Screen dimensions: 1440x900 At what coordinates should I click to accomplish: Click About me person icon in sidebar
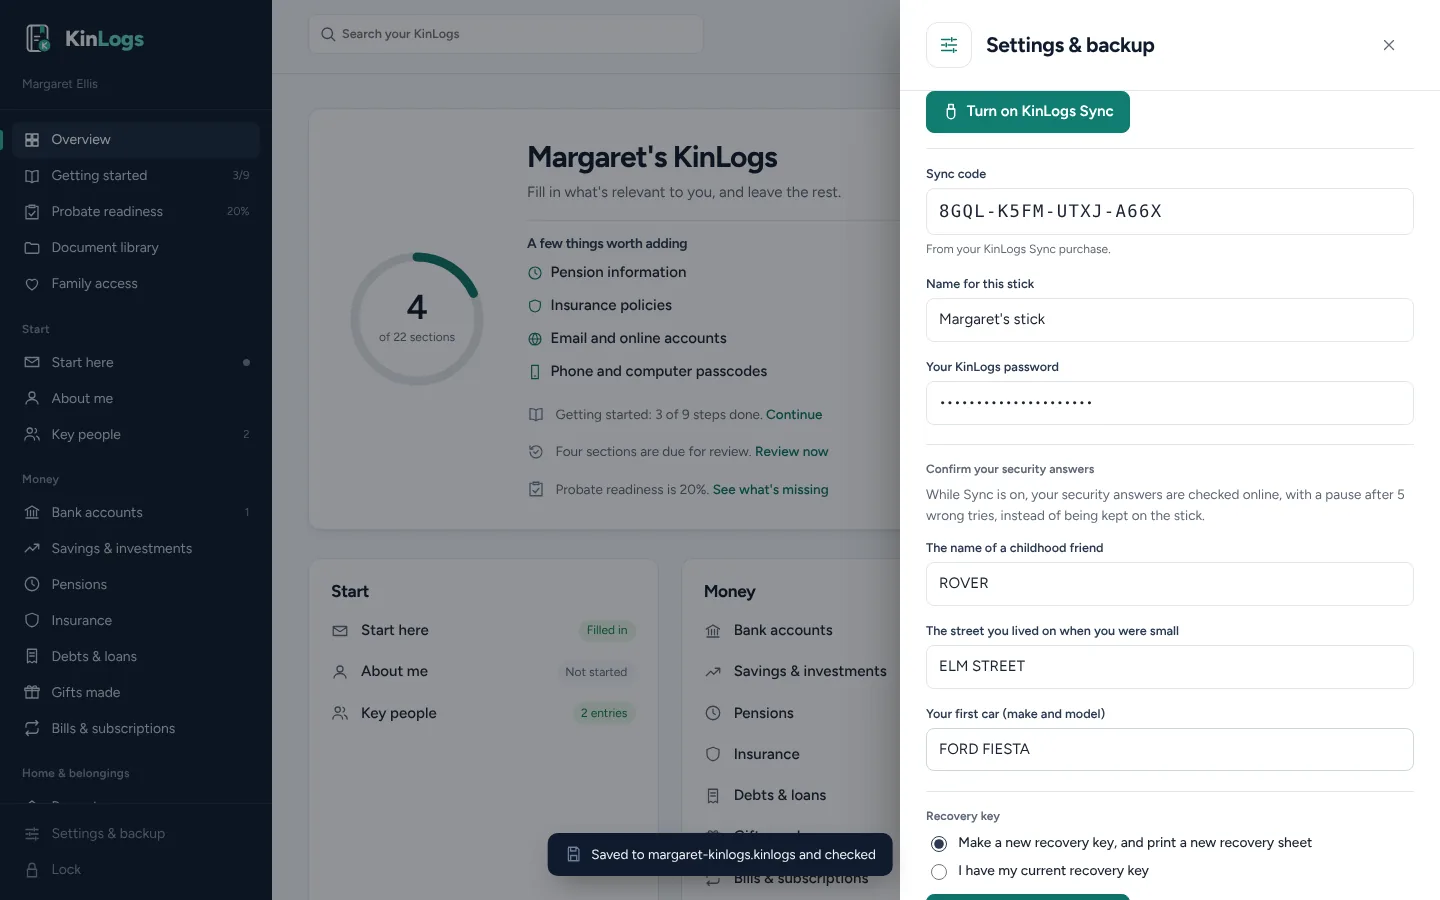coord(32,398)
